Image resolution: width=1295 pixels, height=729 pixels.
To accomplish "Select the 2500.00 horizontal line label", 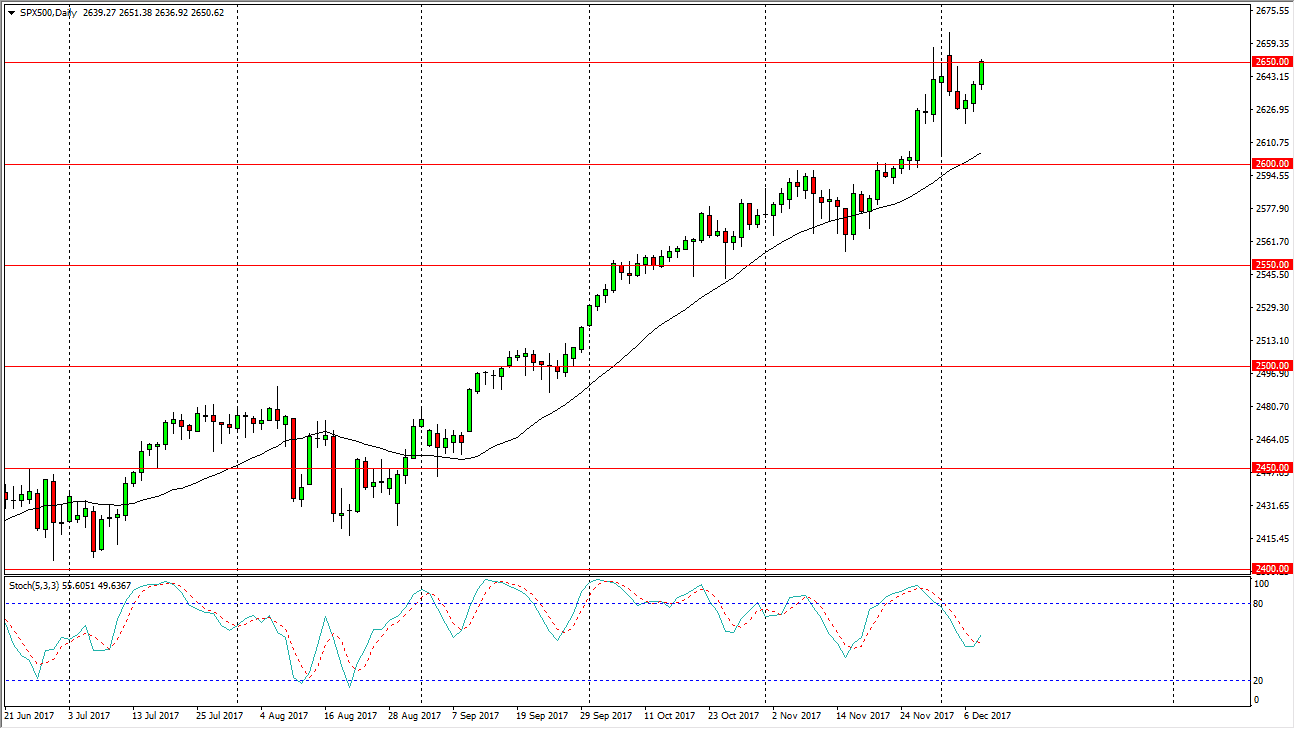I will pyautogui.click(x=1270, y=366).
